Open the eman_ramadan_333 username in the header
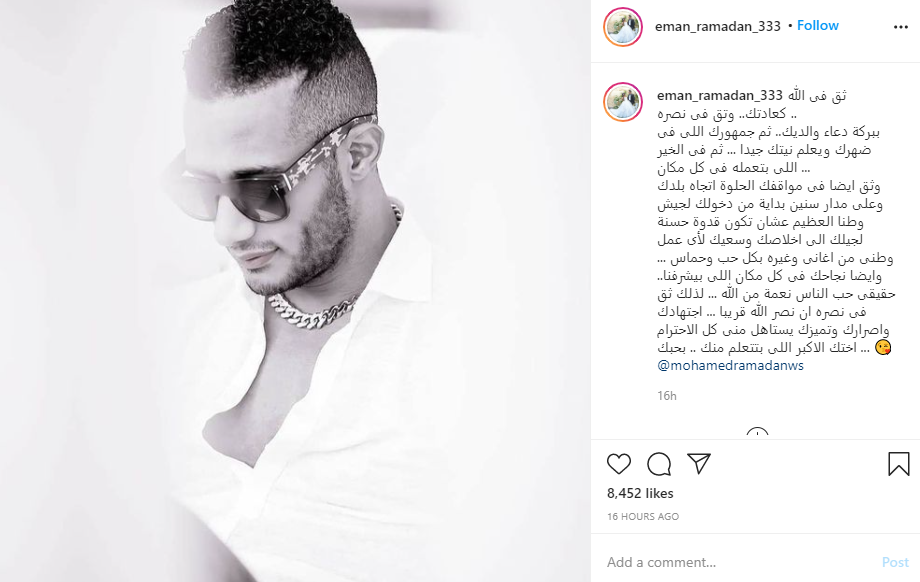 (718, 26)
